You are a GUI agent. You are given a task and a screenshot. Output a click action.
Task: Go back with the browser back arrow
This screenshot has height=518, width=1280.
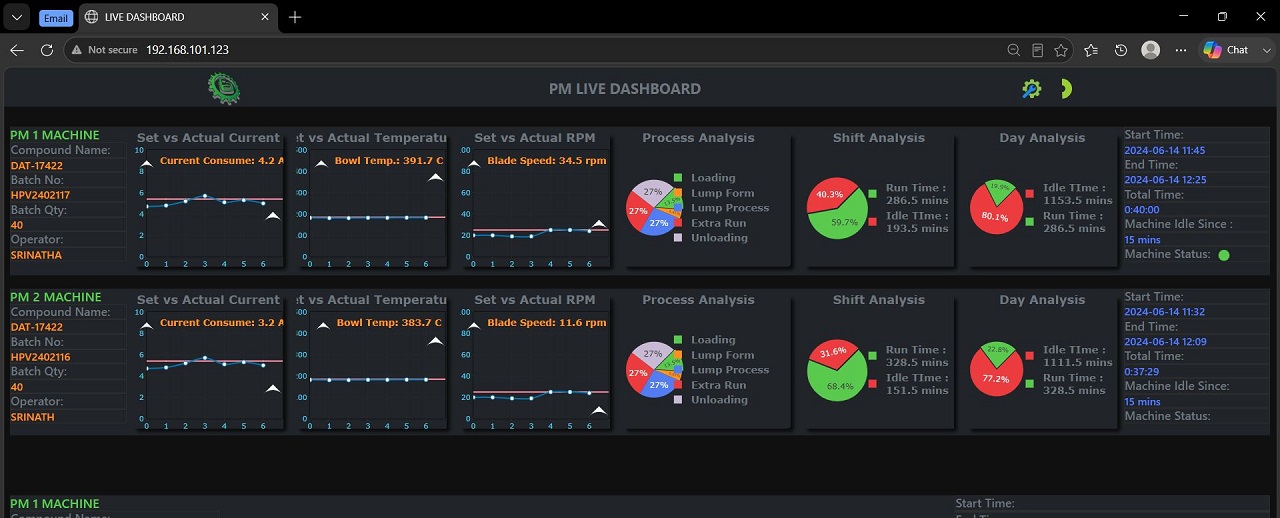(17, 50)
